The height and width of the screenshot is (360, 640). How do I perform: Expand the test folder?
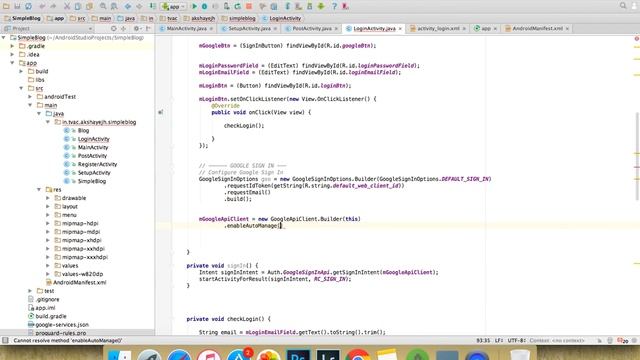coord(30,291)
